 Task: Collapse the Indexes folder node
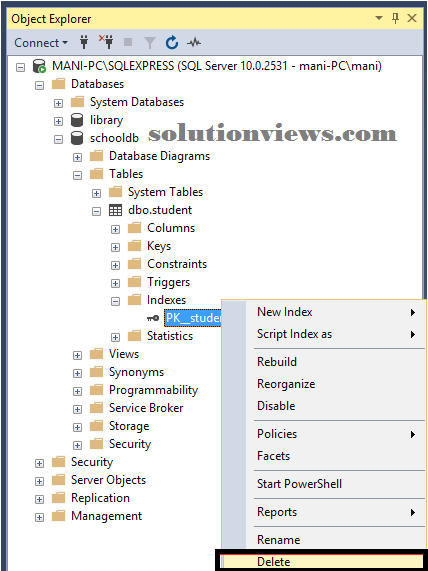(x=115, y=301)
